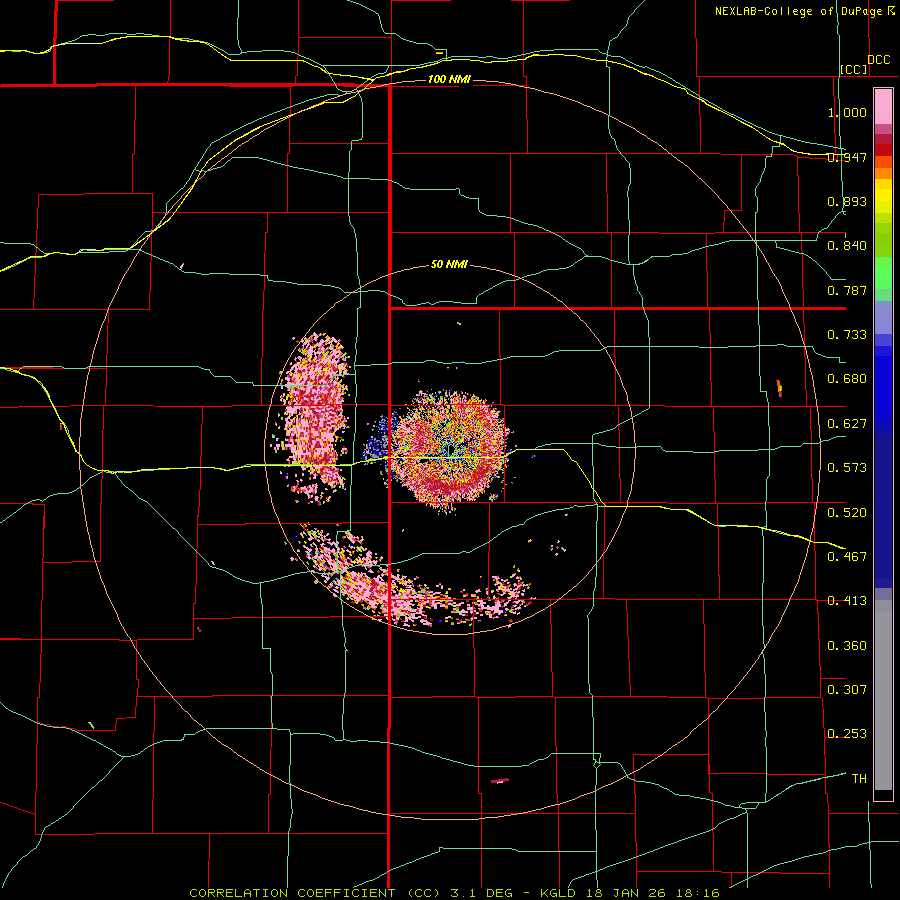Click the "[CC]" legend unit label
This screenshot has width=900, height=900.
point(854,69)
